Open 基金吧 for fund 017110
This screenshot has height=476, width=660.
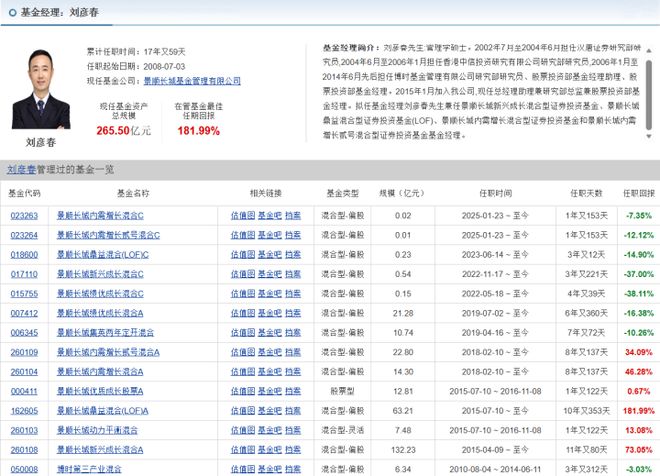pos(270,274)
